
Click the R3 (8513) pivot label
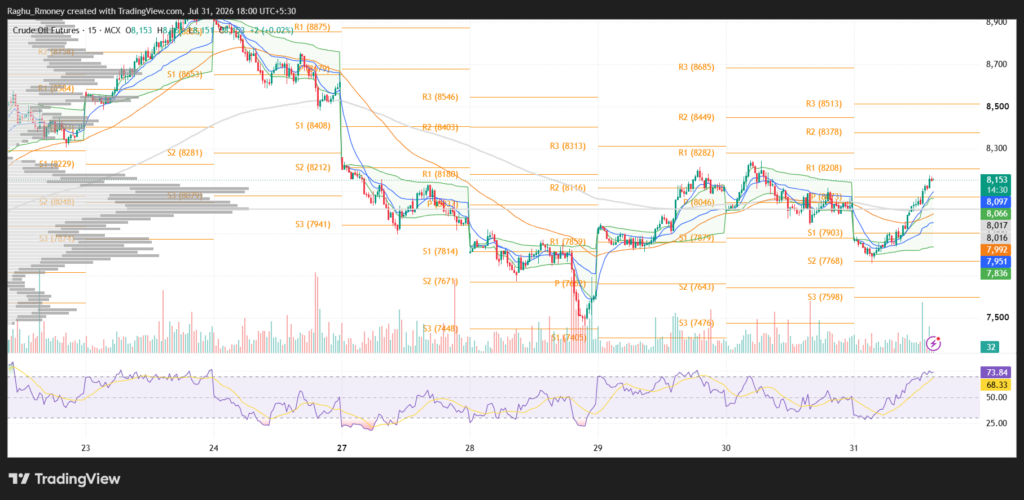tap(824, 103)
